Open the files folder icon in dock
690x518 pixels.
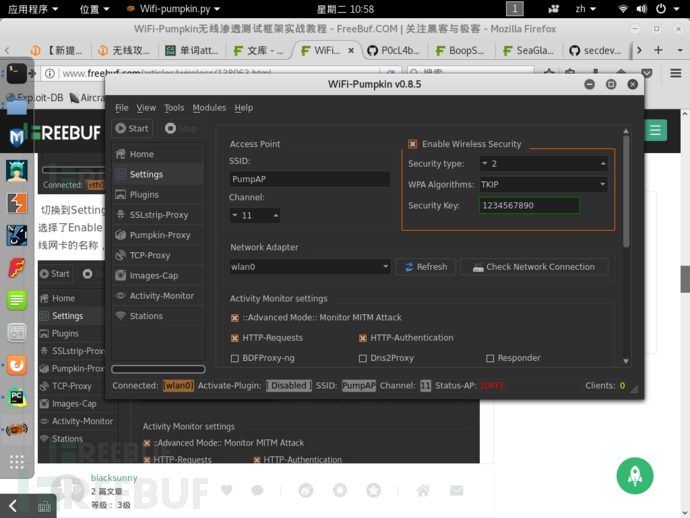tap(17, 106)
